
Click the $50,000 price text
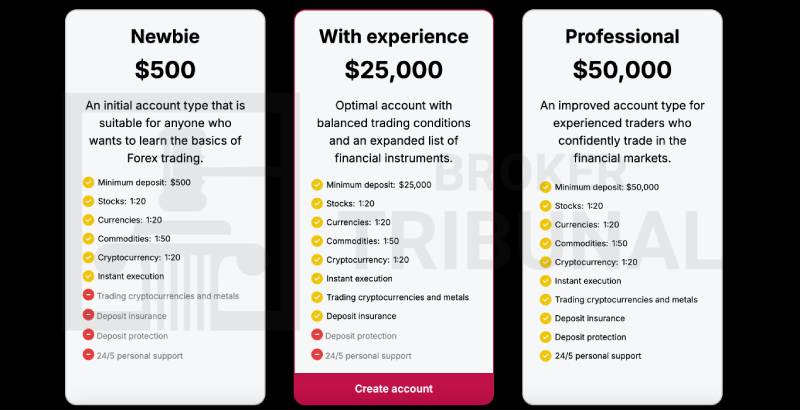(622, 70)
